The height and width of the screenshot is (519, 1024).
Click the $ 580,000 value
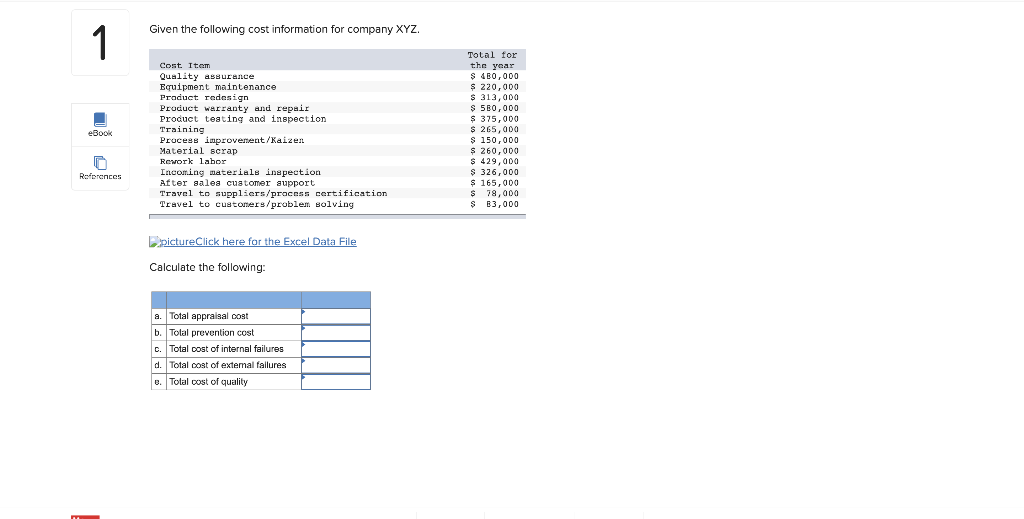tap(494, 108)
